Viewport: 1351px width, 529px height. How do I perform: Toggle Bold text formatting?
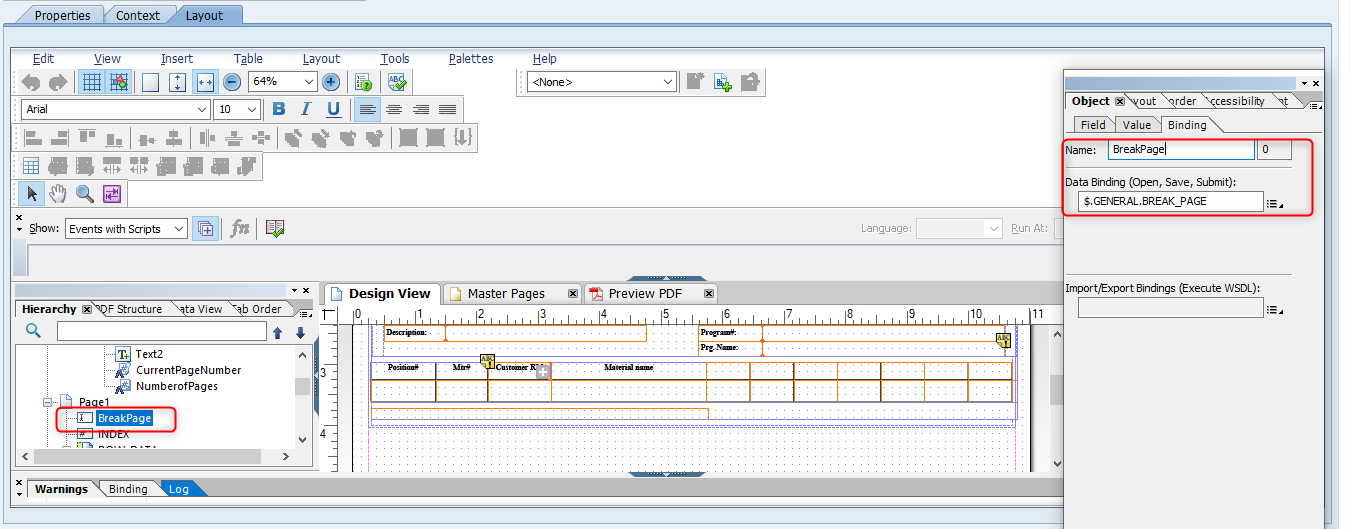coord(279,109)
